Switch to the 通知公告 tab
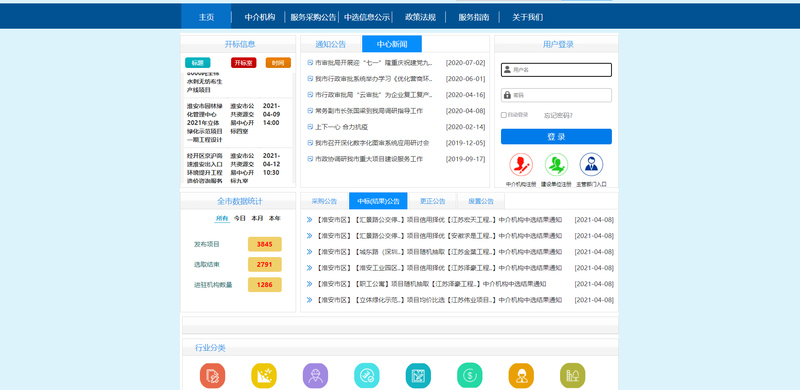The height and width of the screenshot is (390, 800). tap(331, 44)
